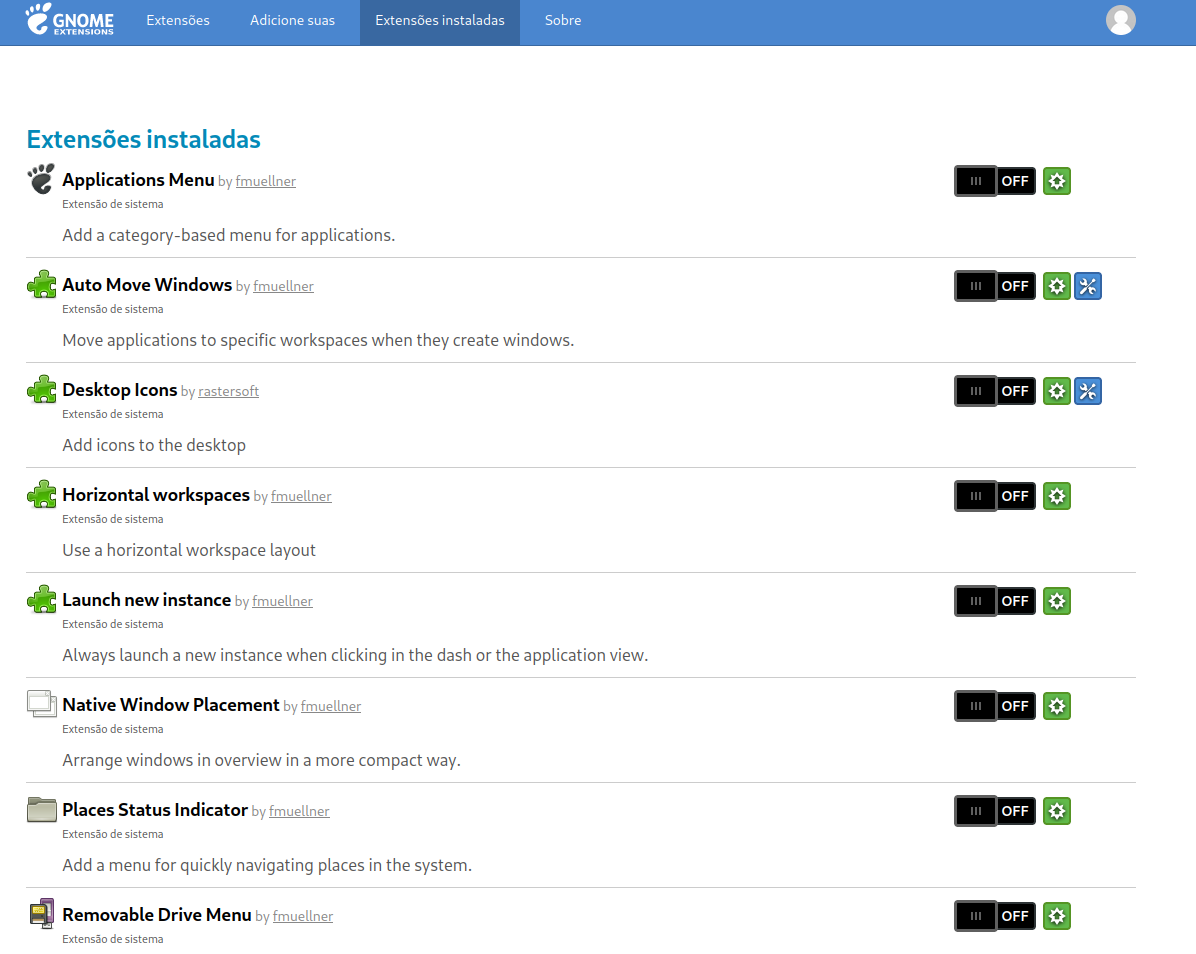
Task: Click 'Arrange windows in overview' description
Action: point(262,760)
